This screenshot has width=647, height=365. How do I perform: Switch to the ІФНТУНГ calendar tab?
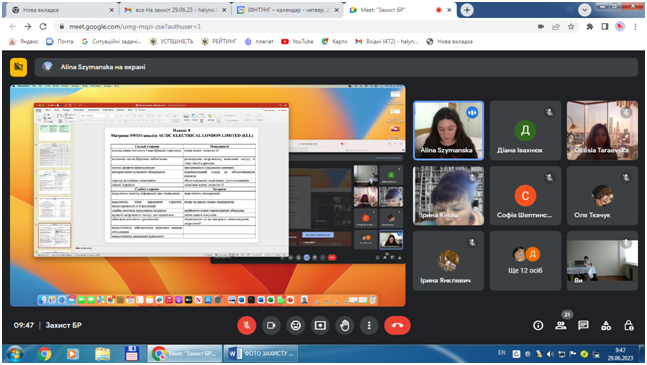pos(288,10)
